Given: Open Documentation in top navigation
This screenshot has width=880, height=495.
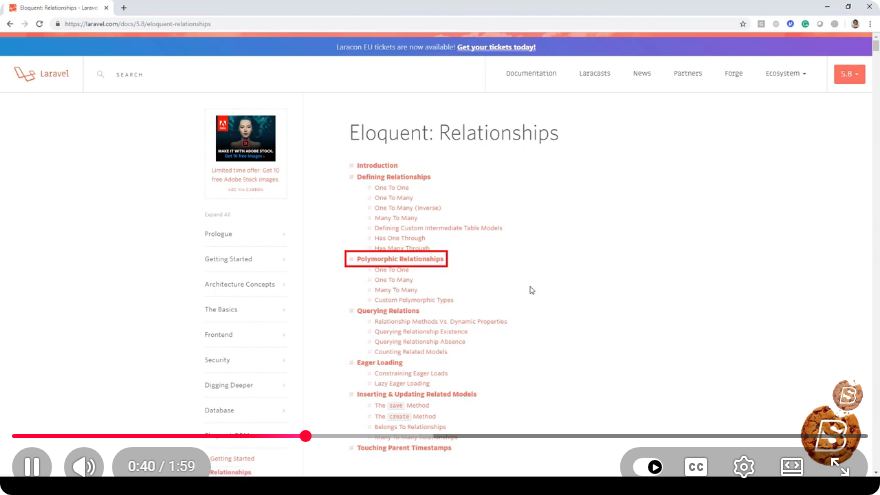Looking at the screenshot, I should point(531,74).
